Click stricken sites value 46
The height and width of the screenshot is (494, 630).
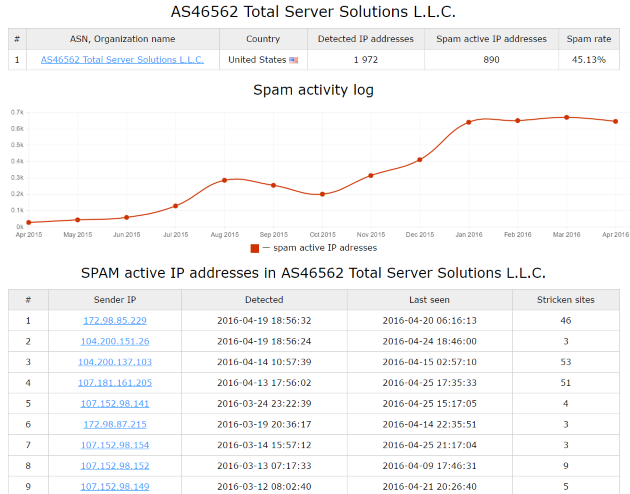[566, 320]
